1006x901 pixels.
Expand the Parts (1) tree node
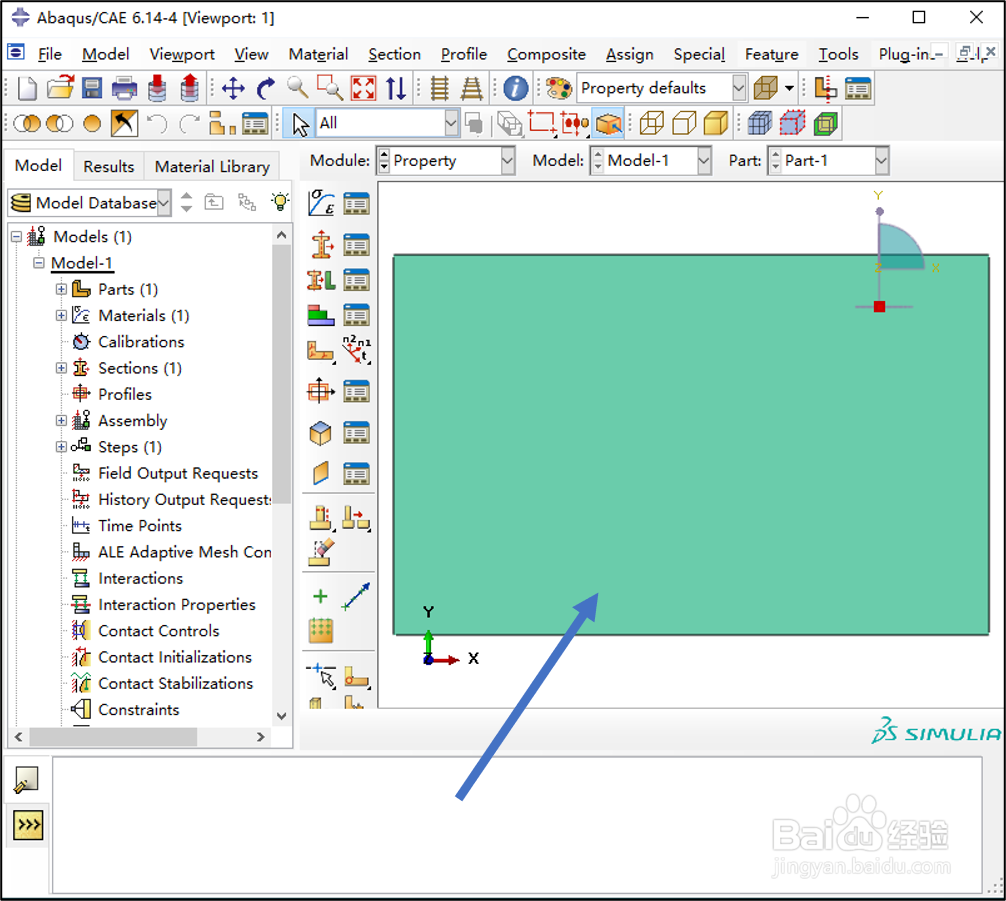(x=61, y=289)
